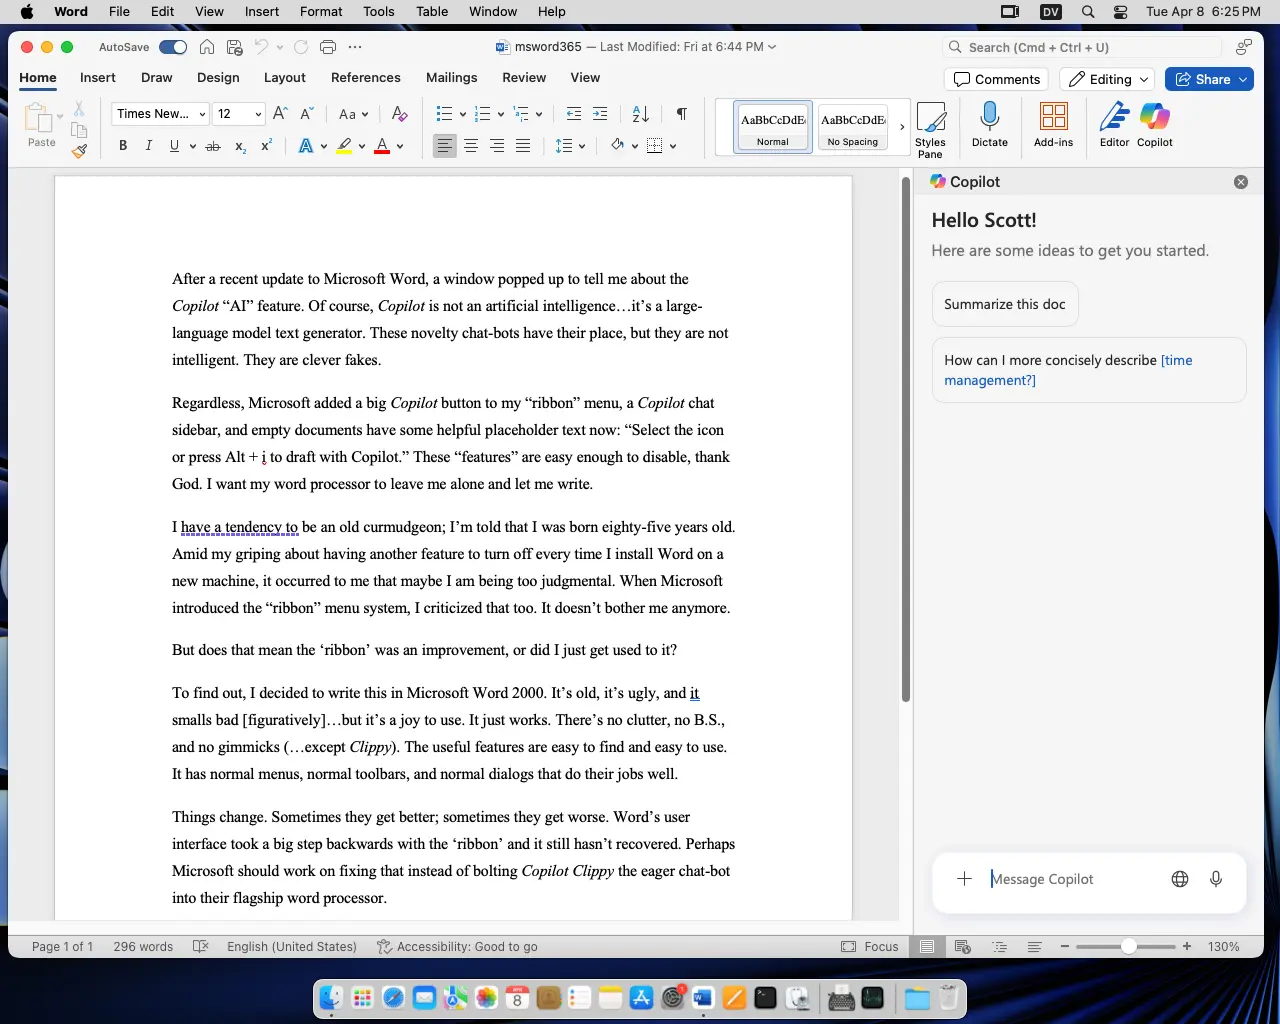Toggle the AutoSave switch
The image size is (1280, 1024).
pos(173,47)
